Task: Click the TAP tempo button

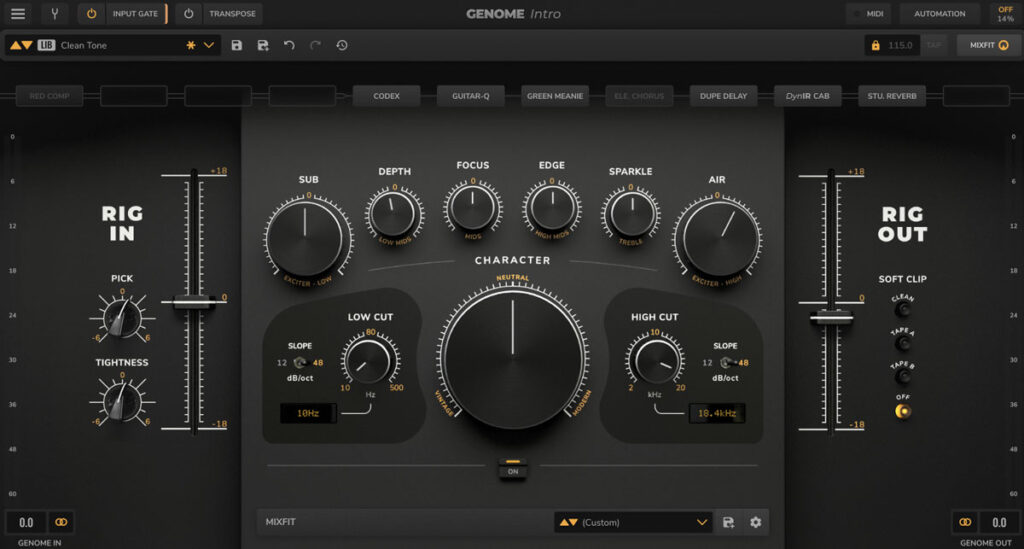Action: point(934,45)
